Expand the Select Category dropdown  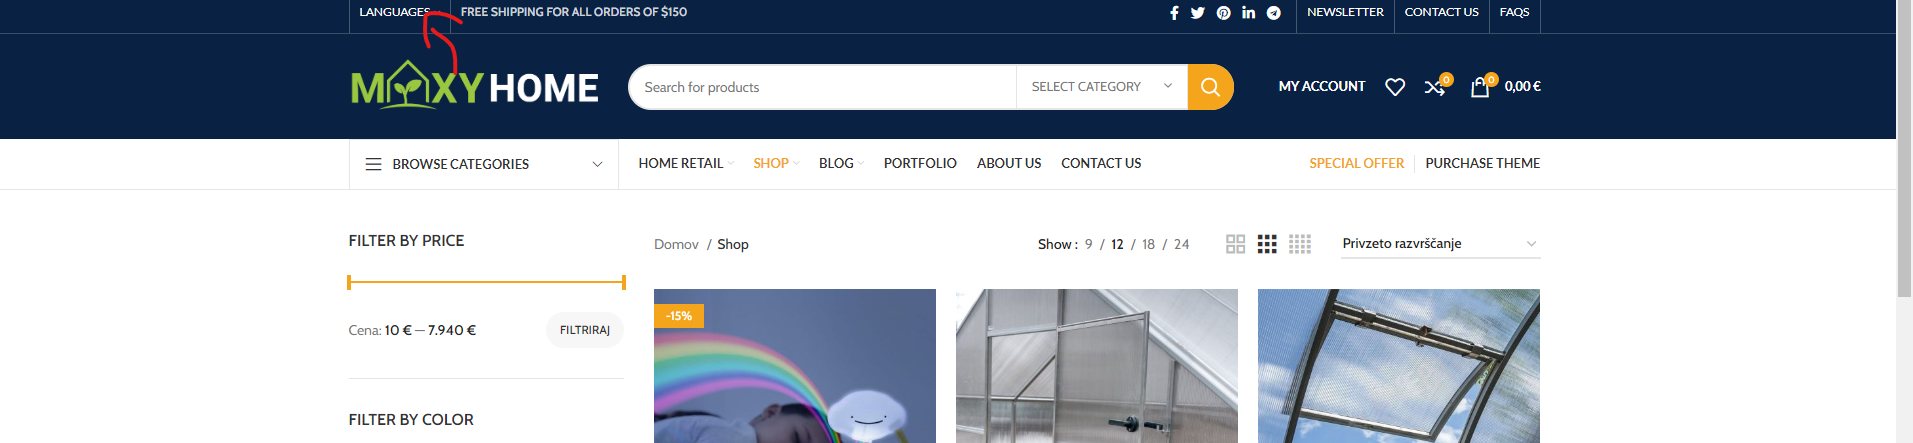[x=1102, y=87]
